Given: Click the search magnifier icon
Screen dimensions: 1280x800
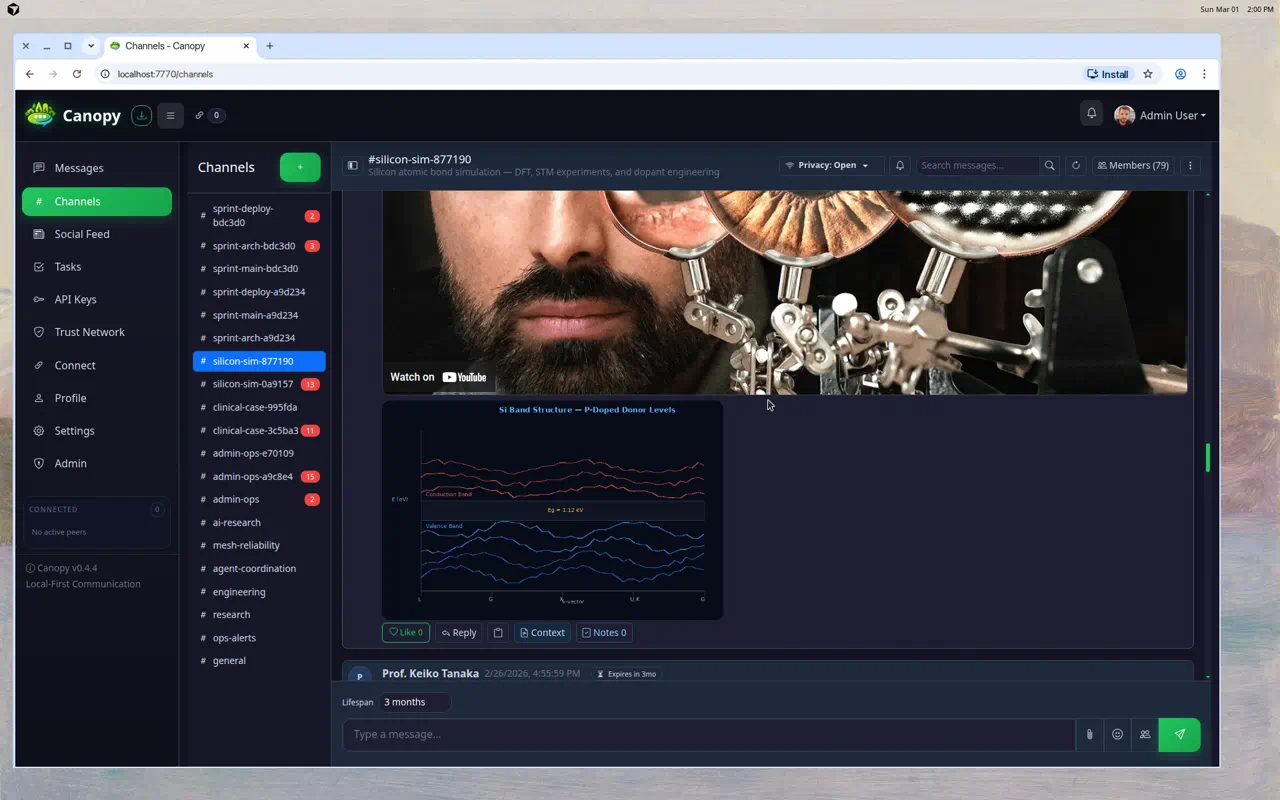Looking at the screenshot, I should tap(1049, 165).
